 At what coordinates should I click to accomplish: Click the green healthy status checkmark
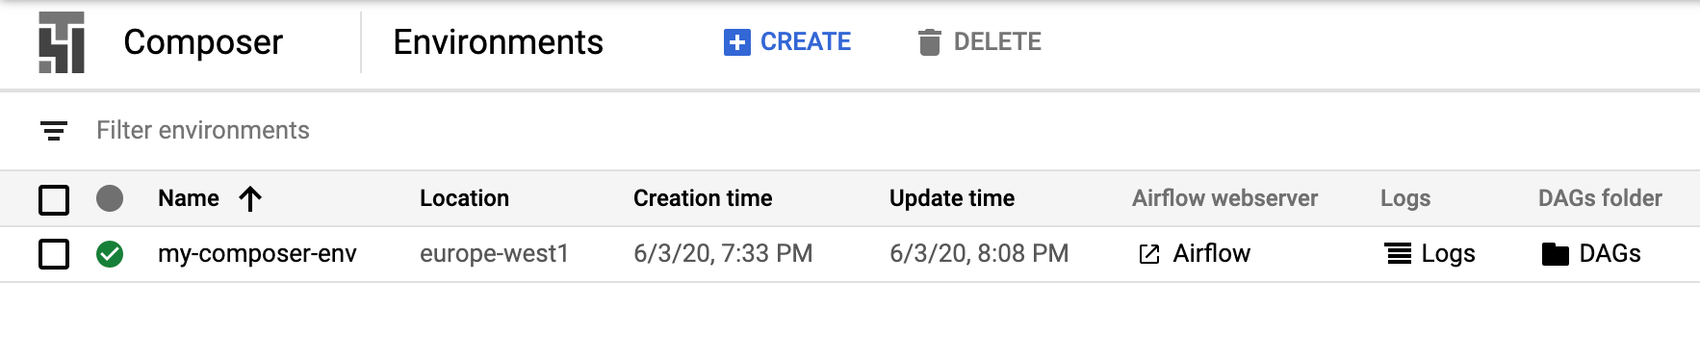[110, 254]
